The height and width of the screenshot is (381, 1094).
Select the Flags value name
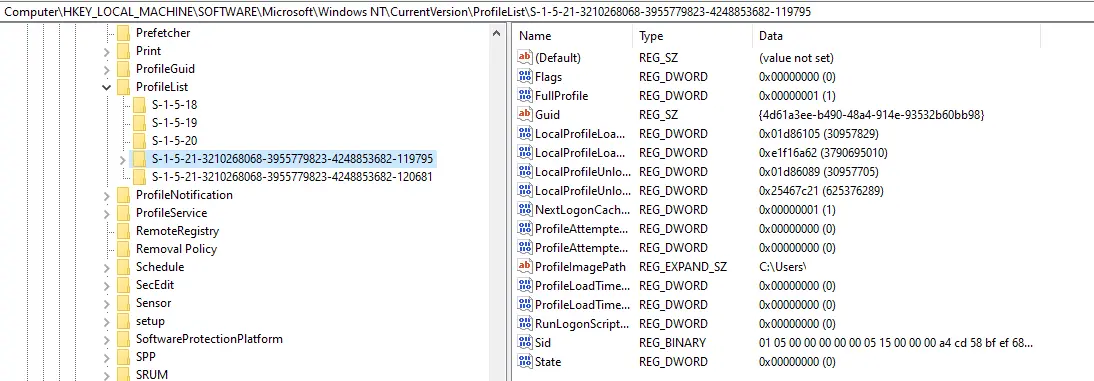(x=548, y=77)
